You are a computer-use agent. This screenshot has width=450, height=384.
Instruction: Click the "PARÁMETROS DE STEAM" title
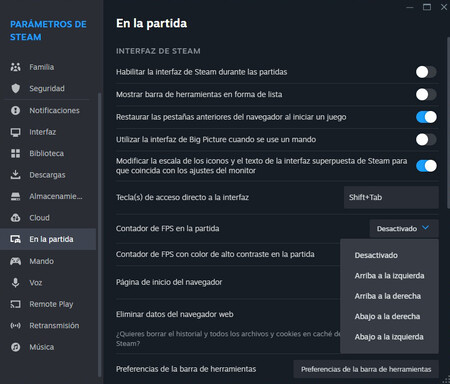click(x=48, y=30)
